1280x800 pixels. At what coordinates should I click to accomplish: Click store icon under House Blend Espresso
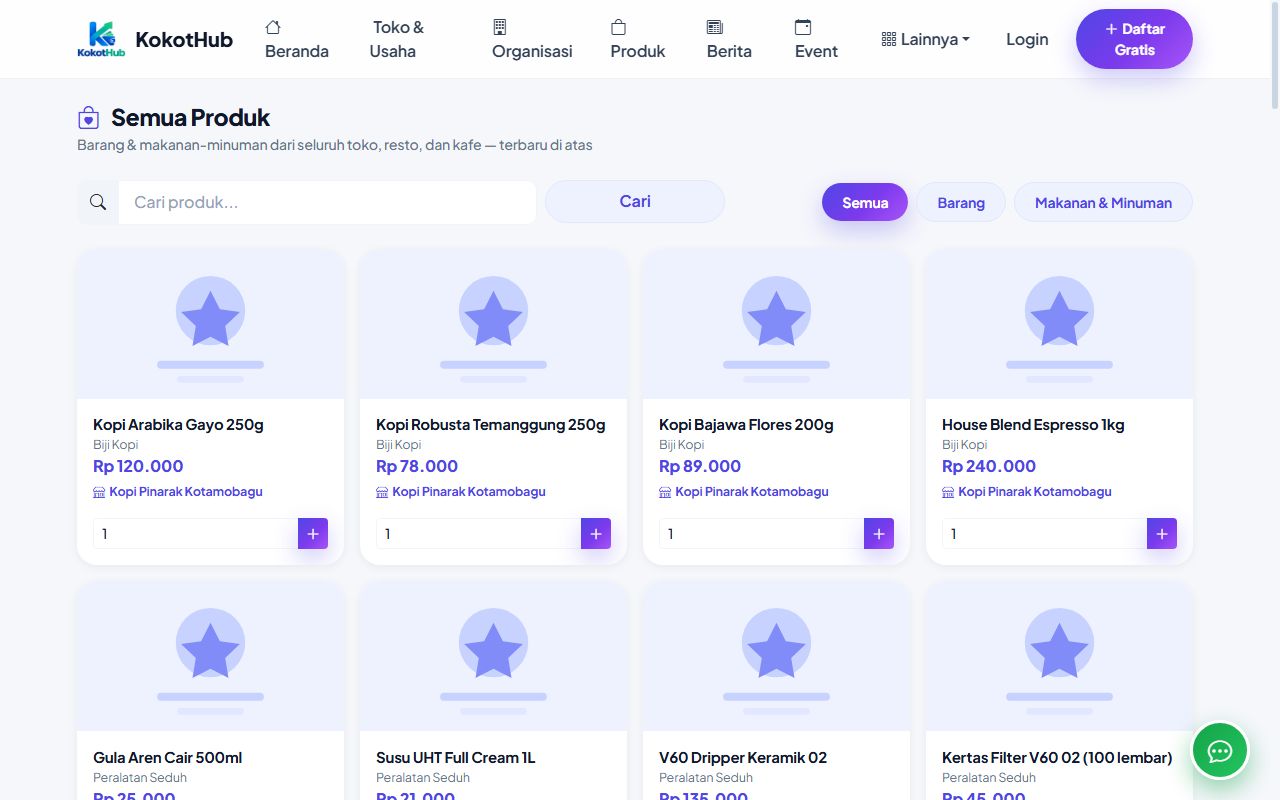(x=948, y=492)
